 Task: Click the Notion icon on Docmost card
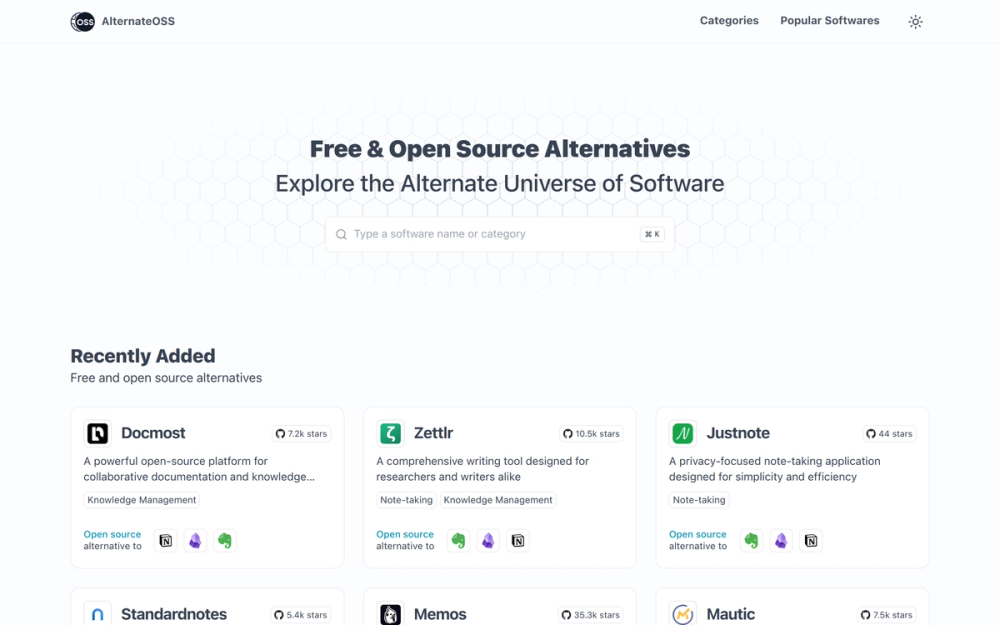(x=166, y=541)
